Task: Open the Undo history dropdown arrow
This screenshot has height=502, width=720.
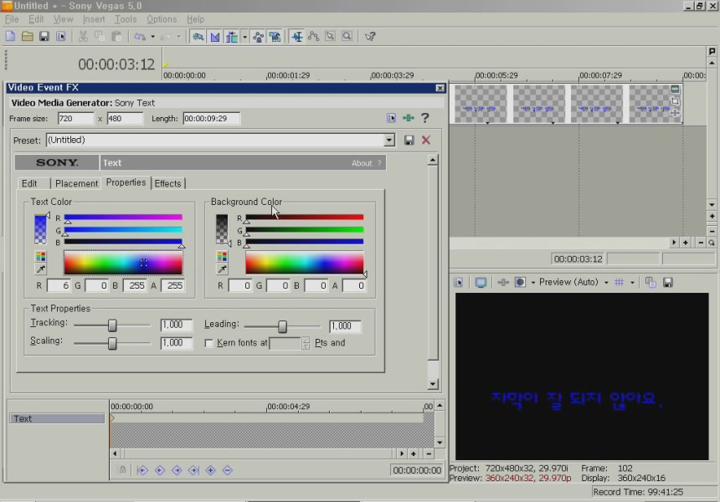Action: (153, 36)
